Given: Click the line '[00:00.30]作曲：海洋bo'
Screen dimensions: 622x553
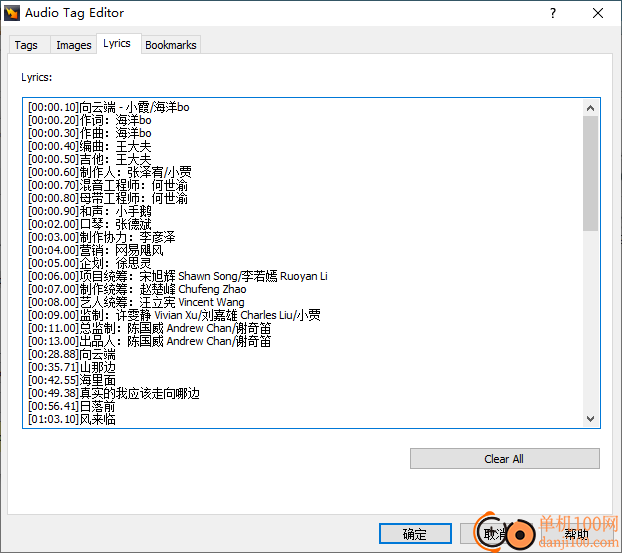Looking at the screenshot, I should [90, 133].
